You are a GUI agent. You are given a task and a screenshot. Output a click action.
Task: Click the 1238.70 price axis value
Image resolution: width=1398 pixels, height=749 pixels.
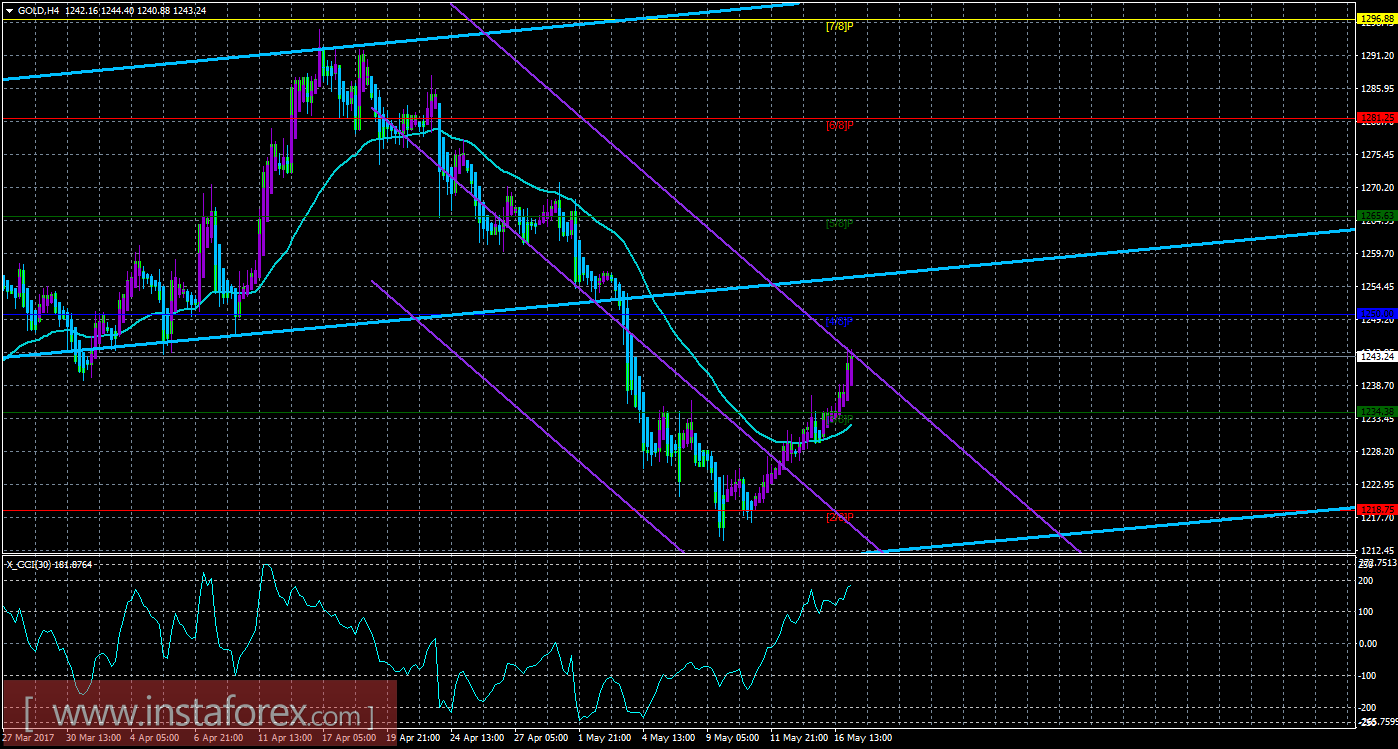(x=1377, y=386)
